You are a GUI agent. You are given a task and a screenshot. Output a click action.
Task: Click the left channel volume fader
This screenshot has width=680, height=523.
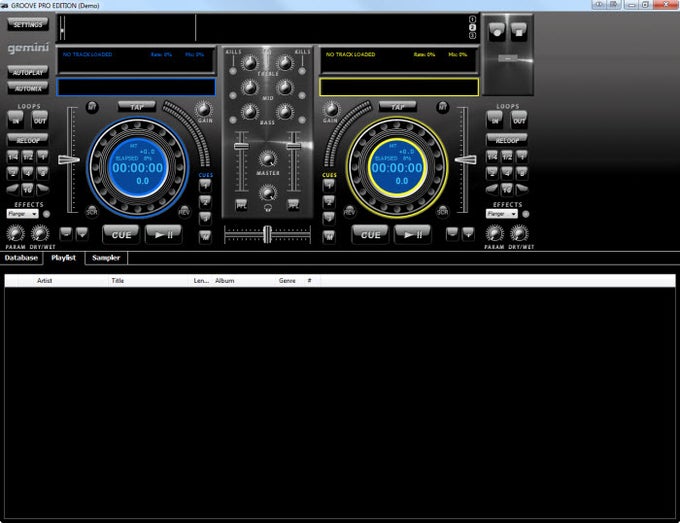click(x=241, y=146)
